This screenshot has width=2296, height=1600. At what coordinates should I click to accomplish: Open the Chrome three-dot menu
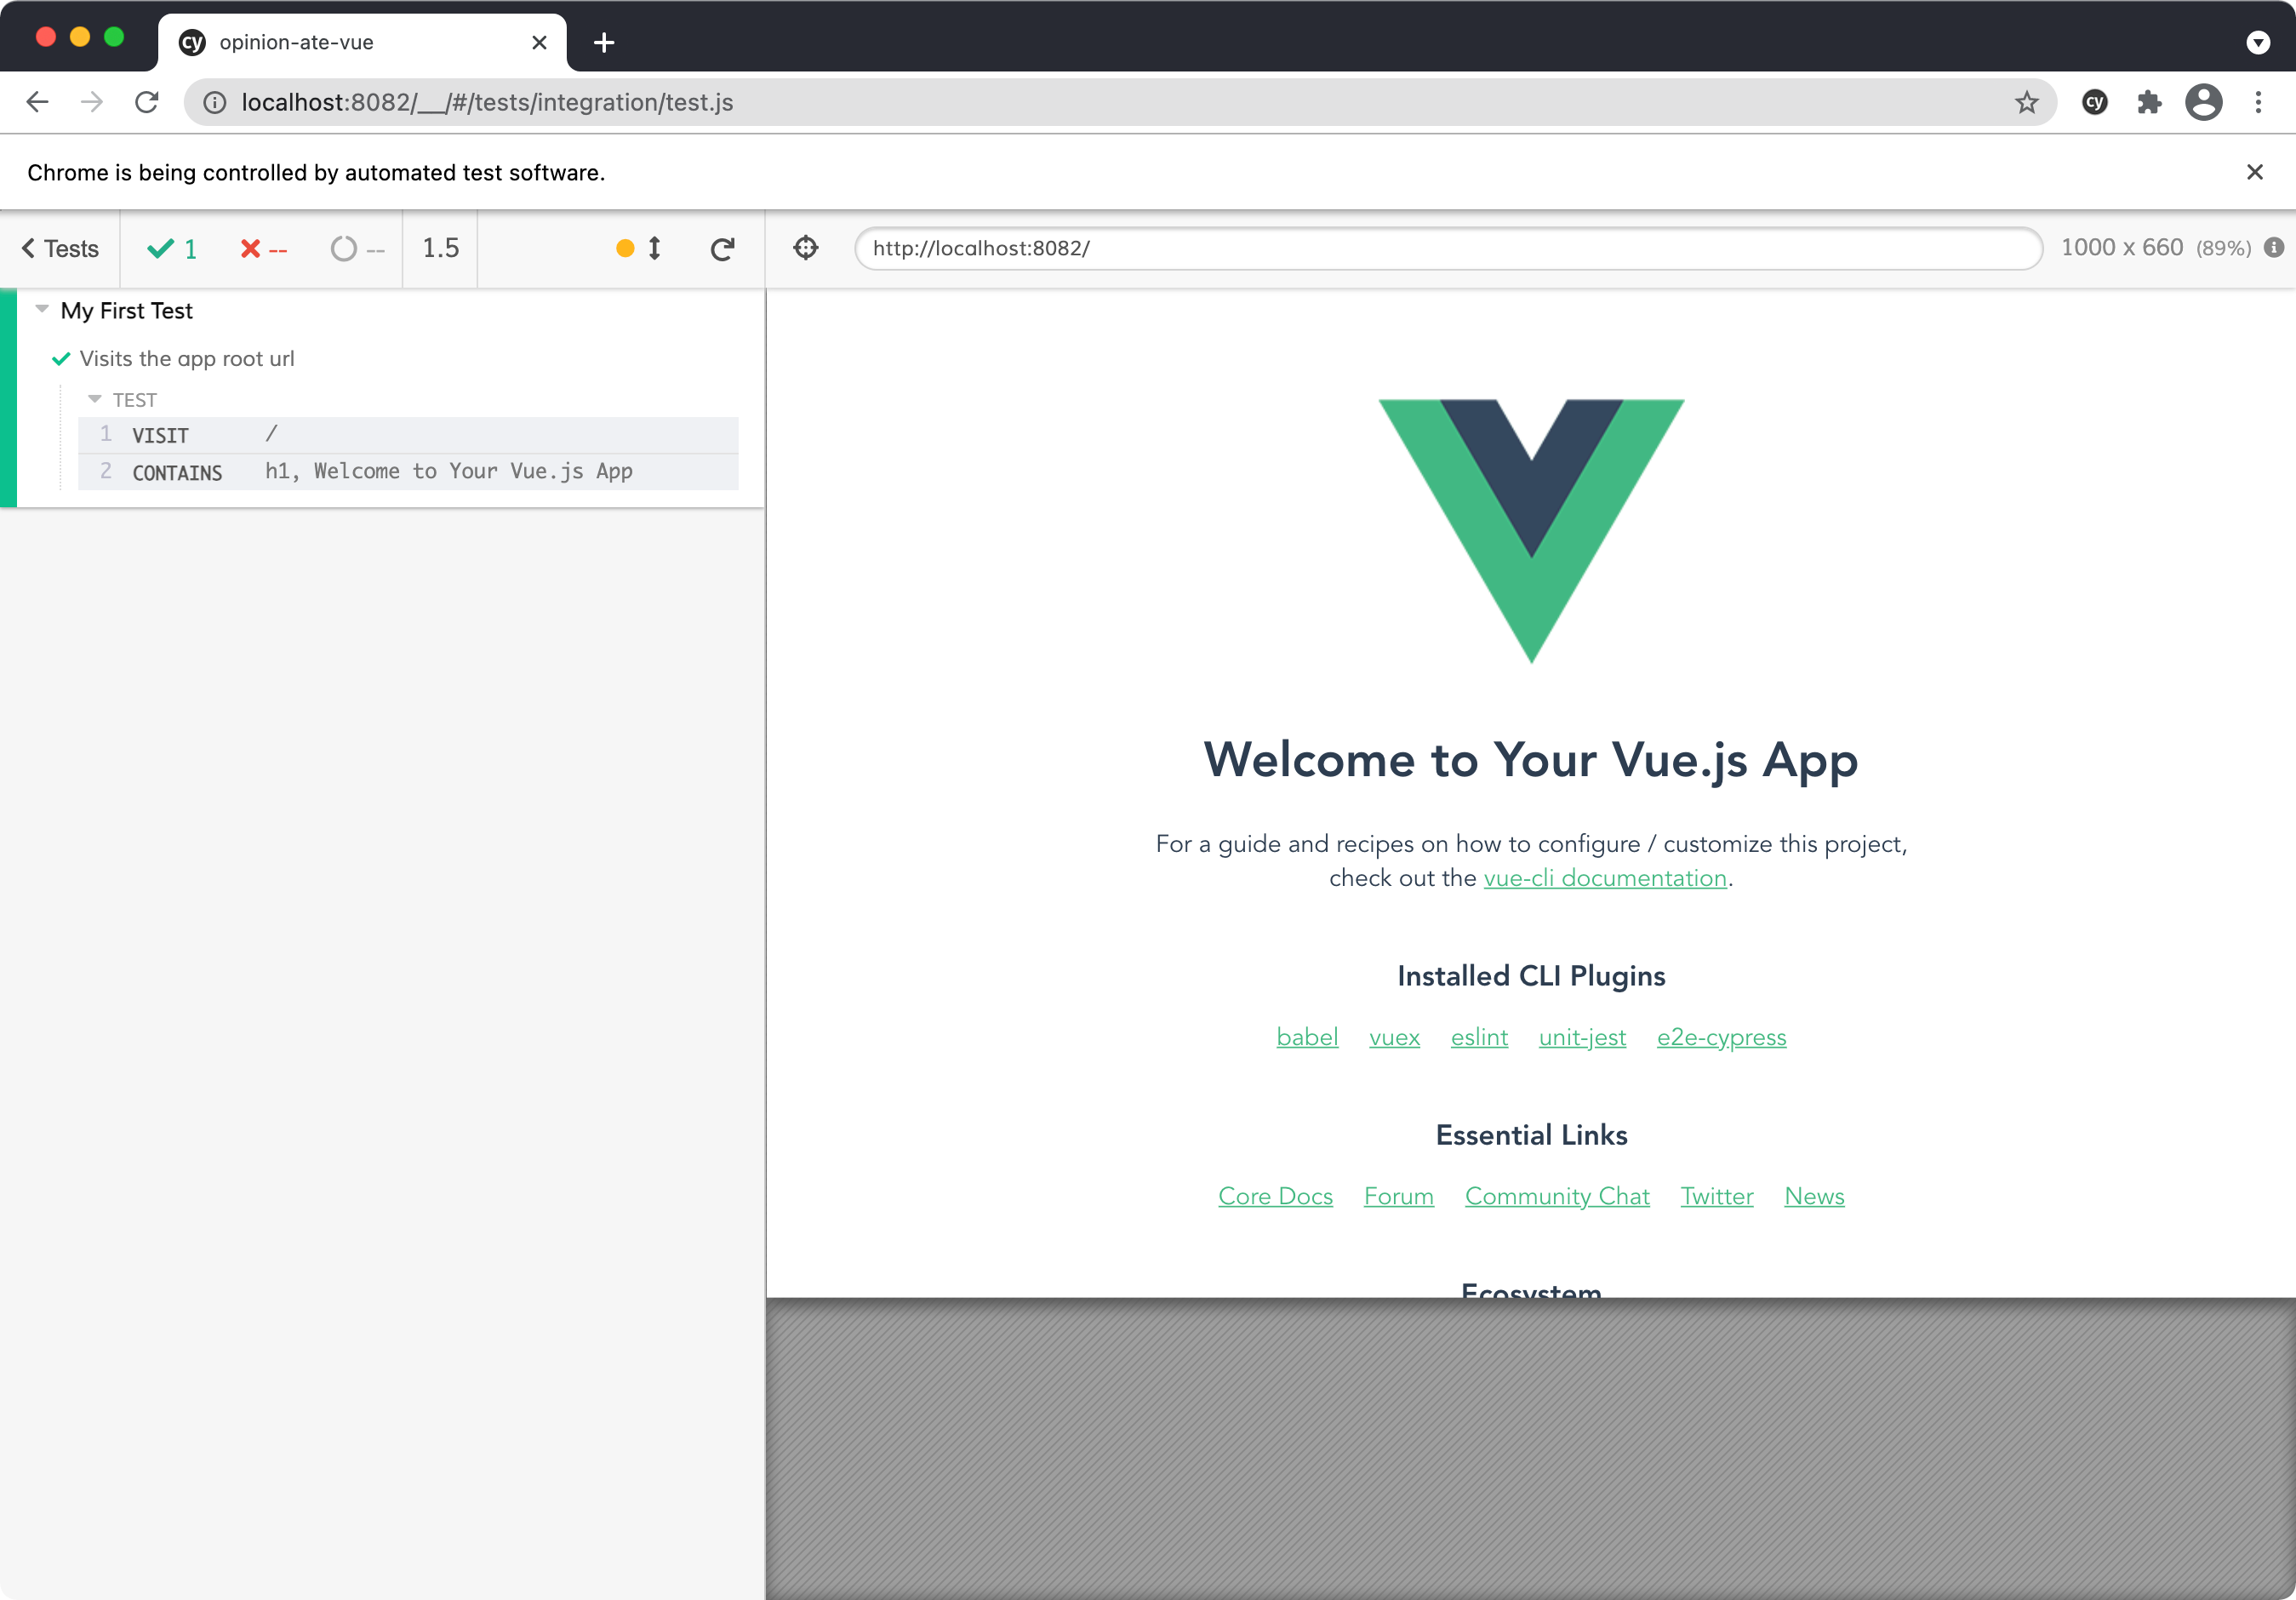click(2258, 102)
